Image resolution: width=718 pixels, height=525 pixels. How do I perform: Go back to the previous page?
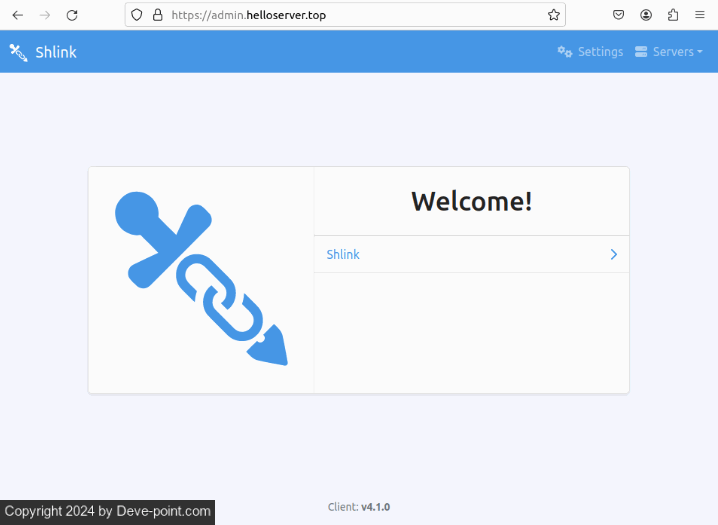[x=17, y=15]
